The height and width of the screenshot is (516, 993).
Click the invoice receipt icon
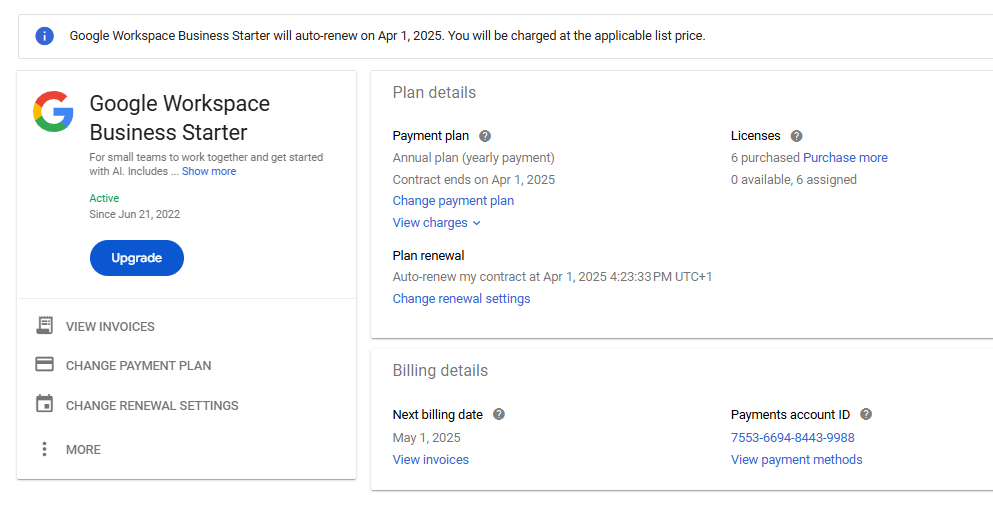tap(44, 325)
